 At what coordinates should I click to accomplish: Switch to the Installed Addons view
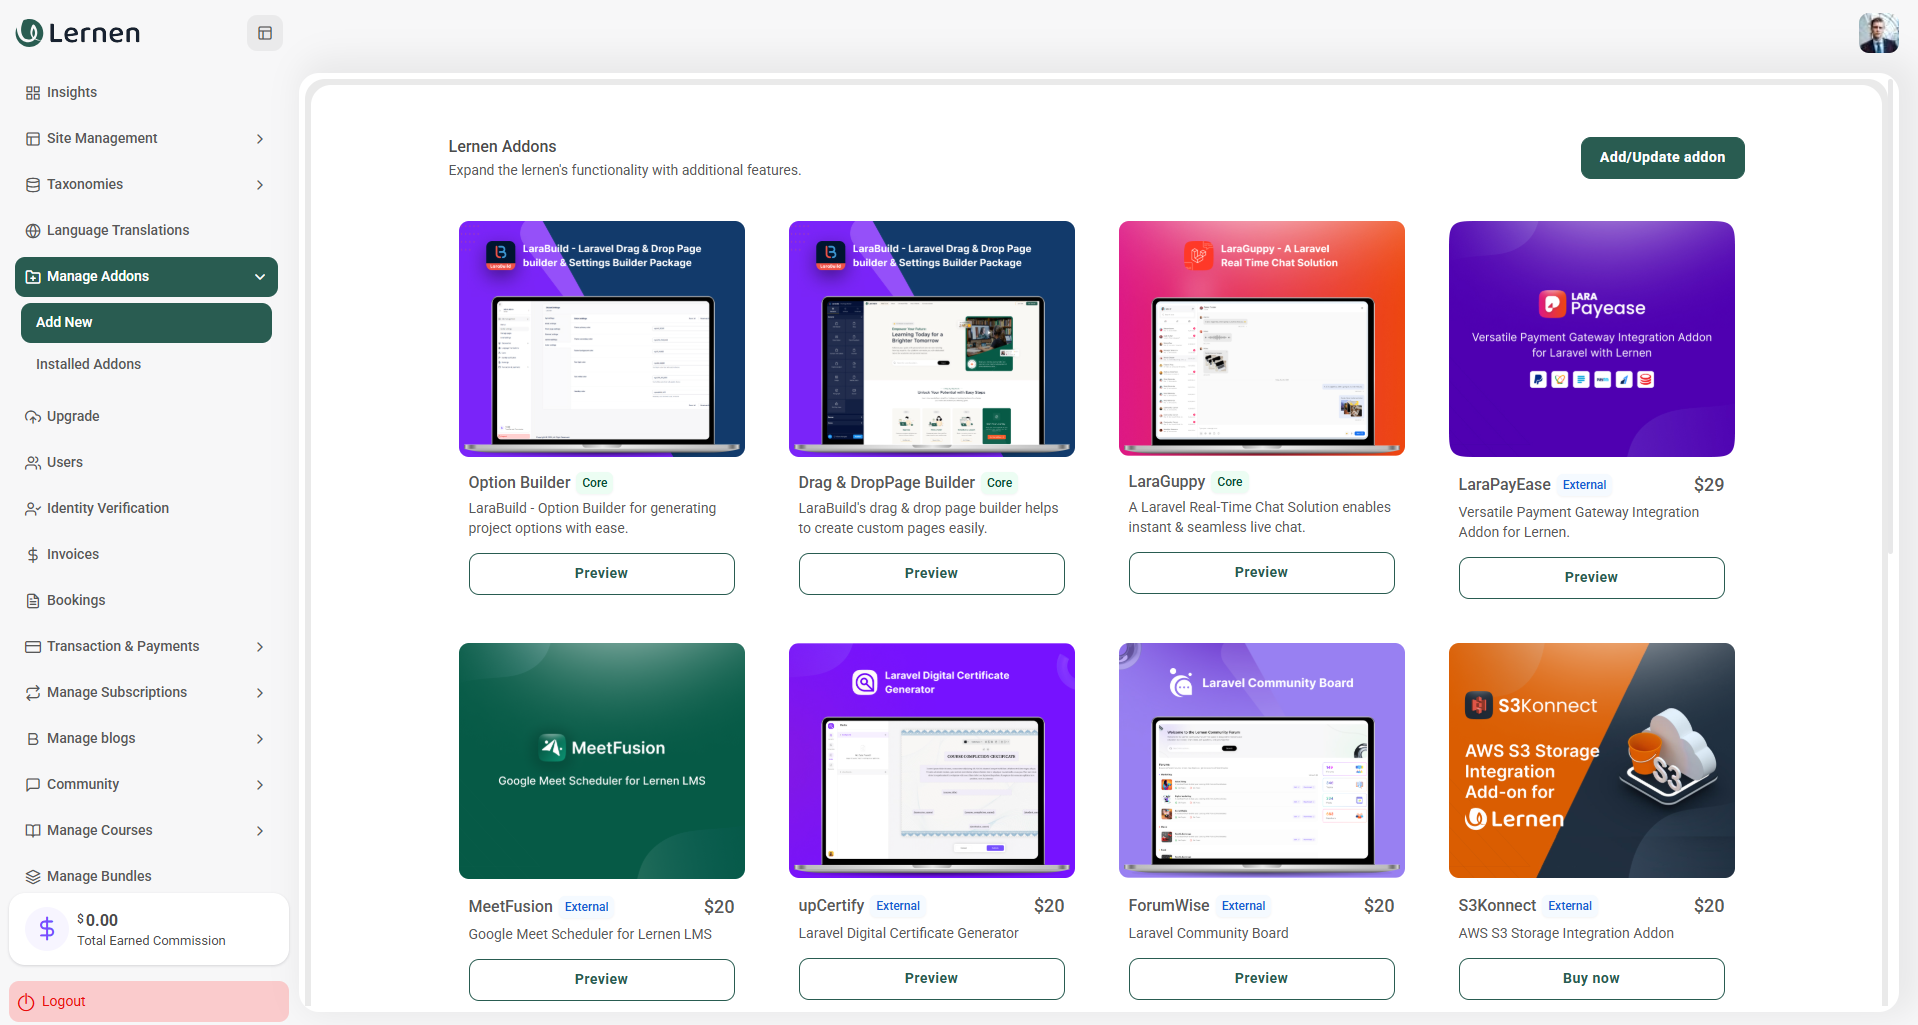coord(89,364)
